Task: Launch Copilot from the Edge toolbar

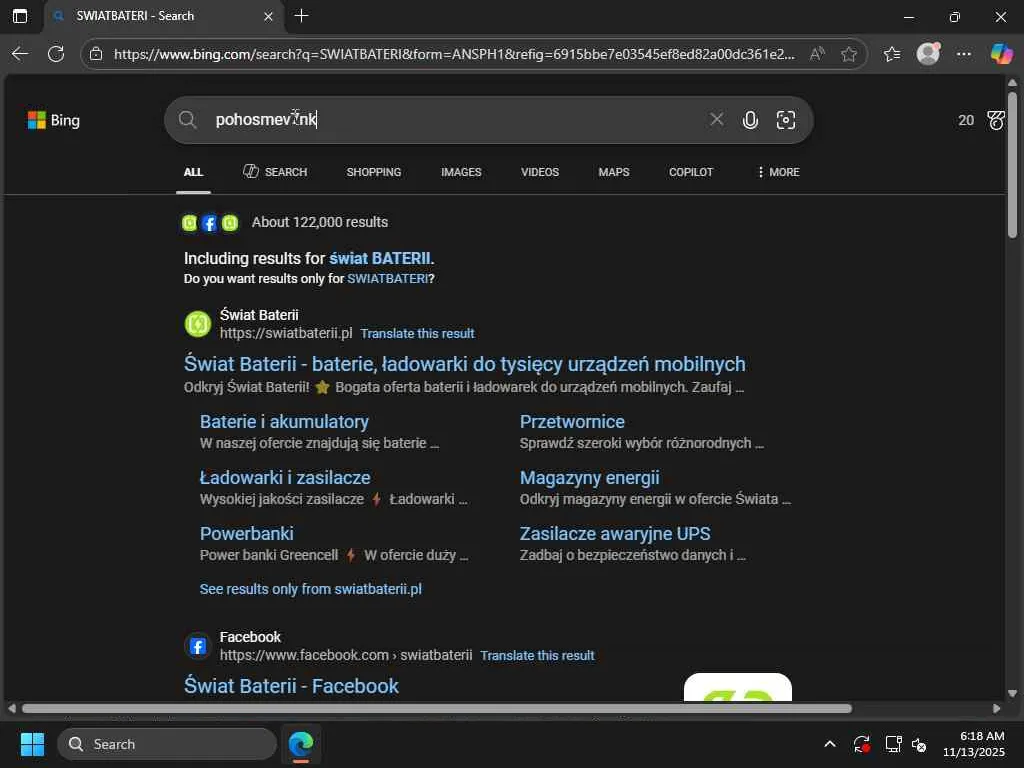Action: pos(1001,54)
